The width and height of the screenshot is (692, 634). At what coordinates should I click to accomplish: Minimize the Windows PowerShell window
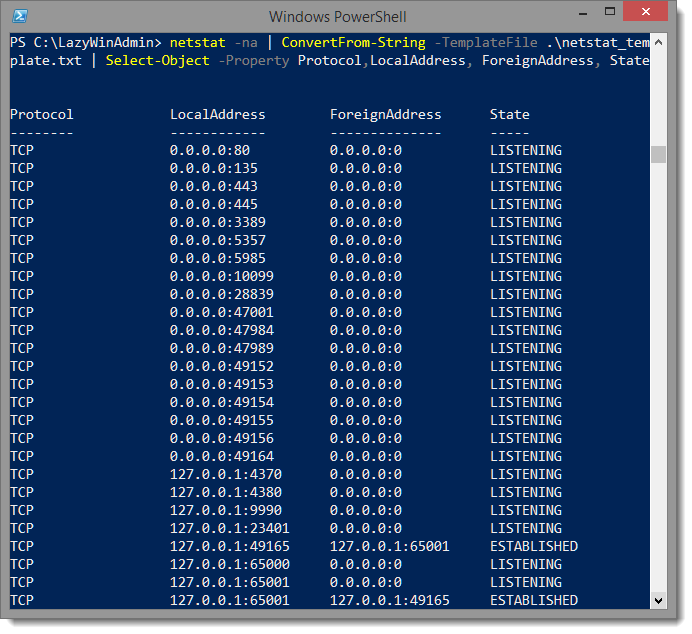click(x=583, y=13)
